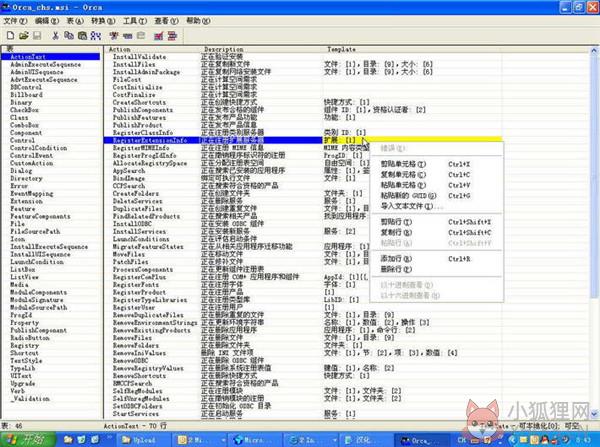Image resolution: width=600 pixels, height=447 pixels.
Task: Expand the grouped '2 M...' taskbar dropdown arrow
Action: (223, 440)
